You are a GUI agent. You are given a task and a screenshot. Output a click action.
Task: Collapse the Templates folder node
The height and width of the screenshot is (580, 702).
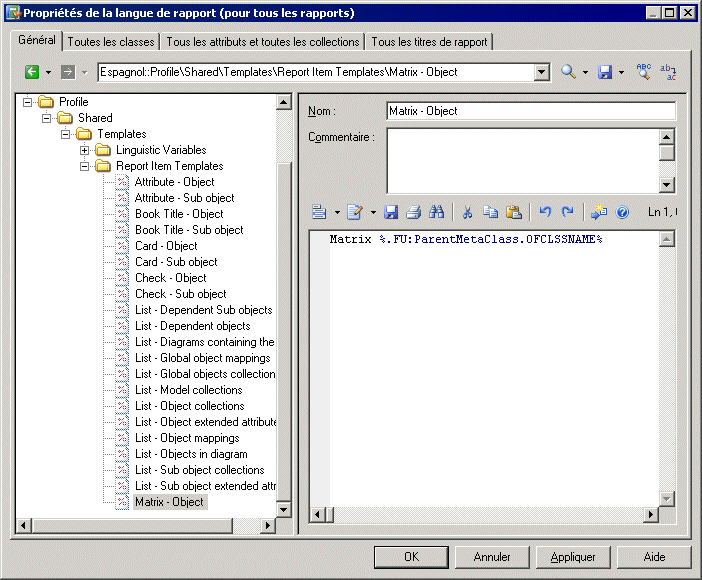pos(65,134)
